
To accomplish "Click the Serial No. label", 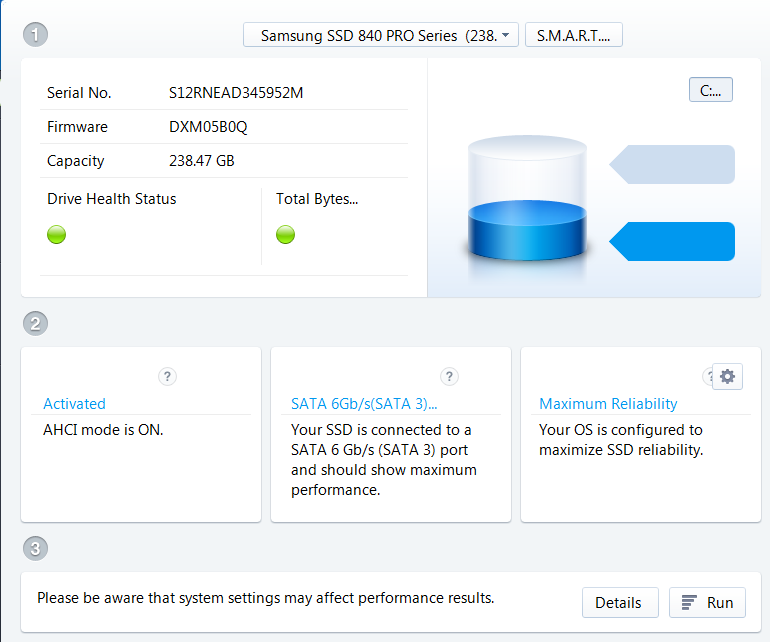I will (x=79, y=93).
